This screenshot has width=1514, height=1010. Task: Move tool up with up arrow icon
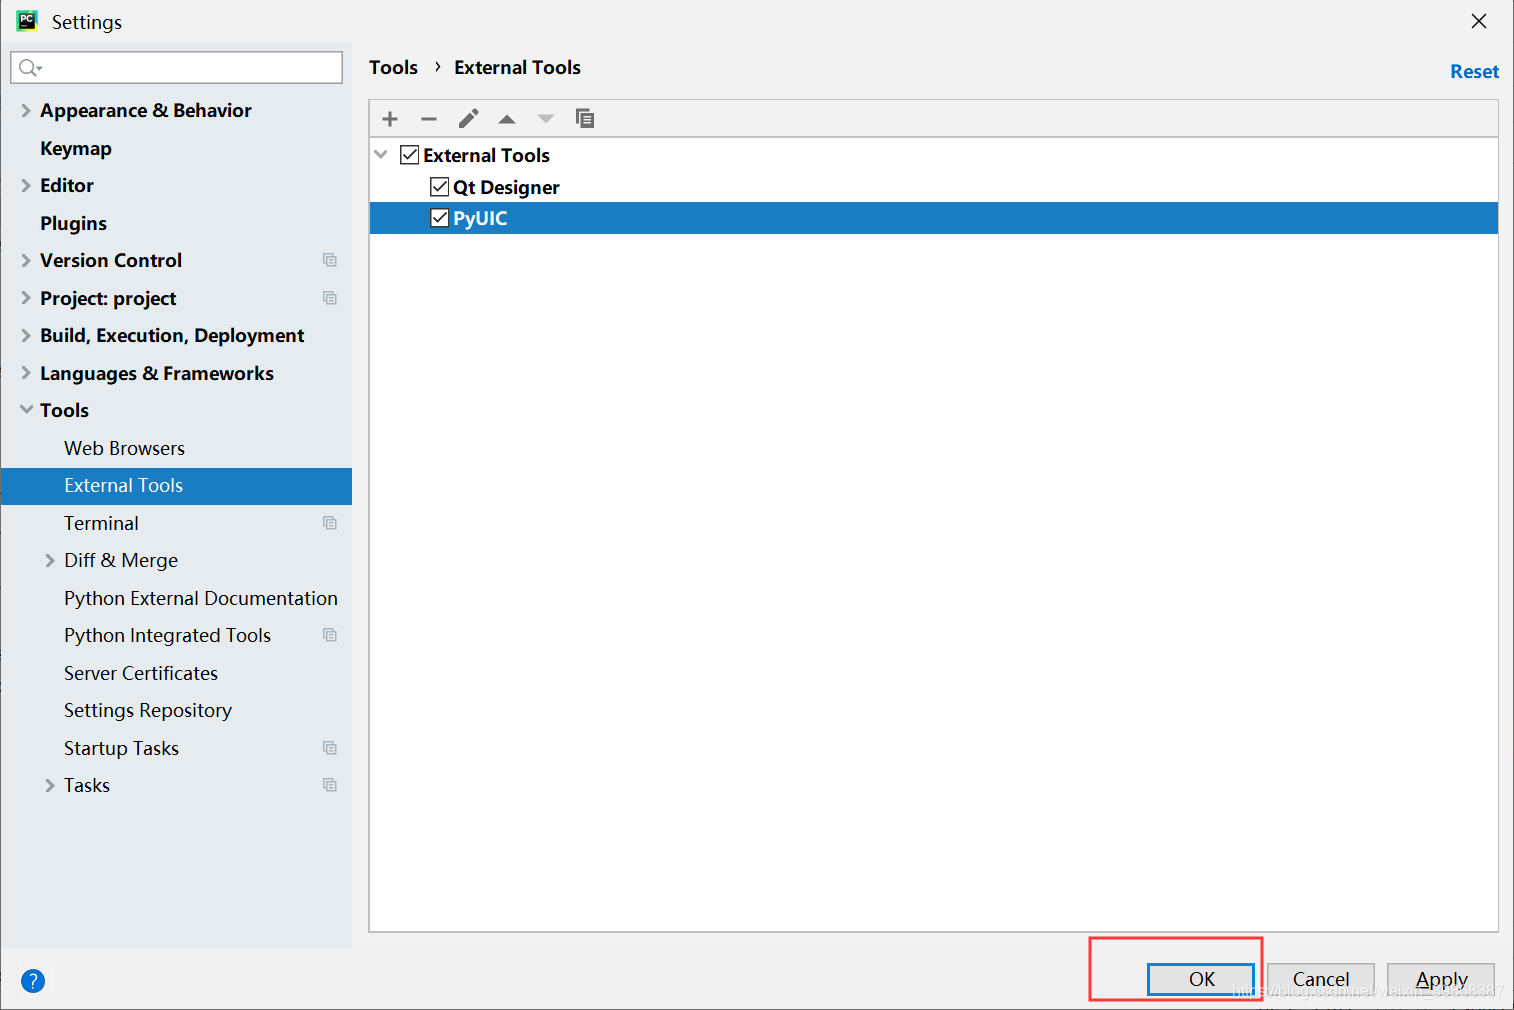click(507, 119)
